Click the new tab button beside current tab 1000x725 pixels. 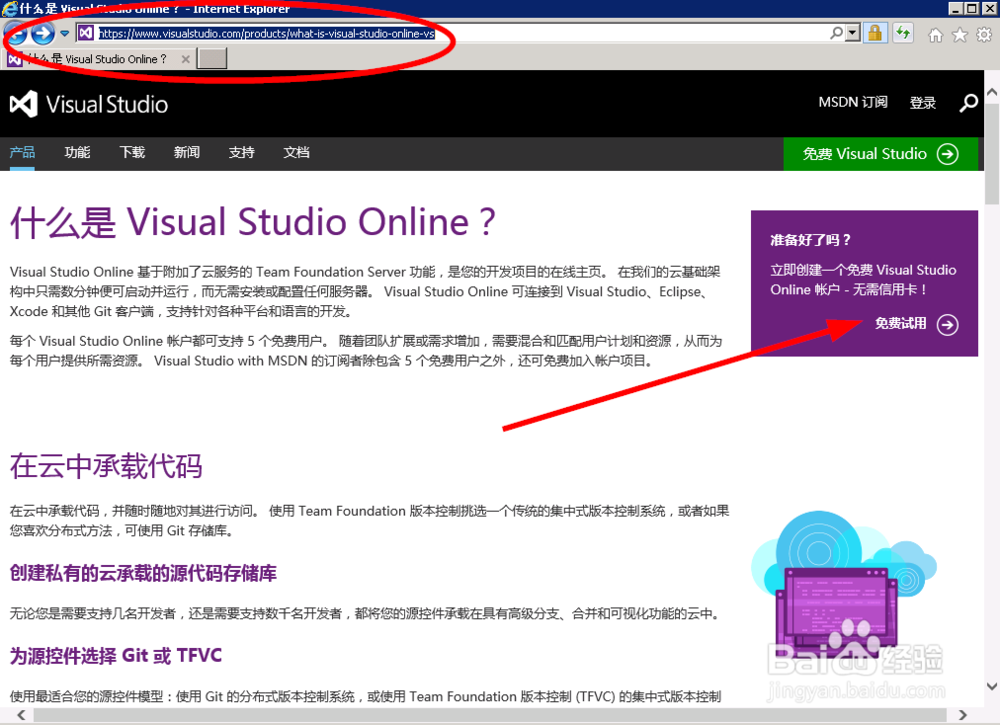coord(212,58)
